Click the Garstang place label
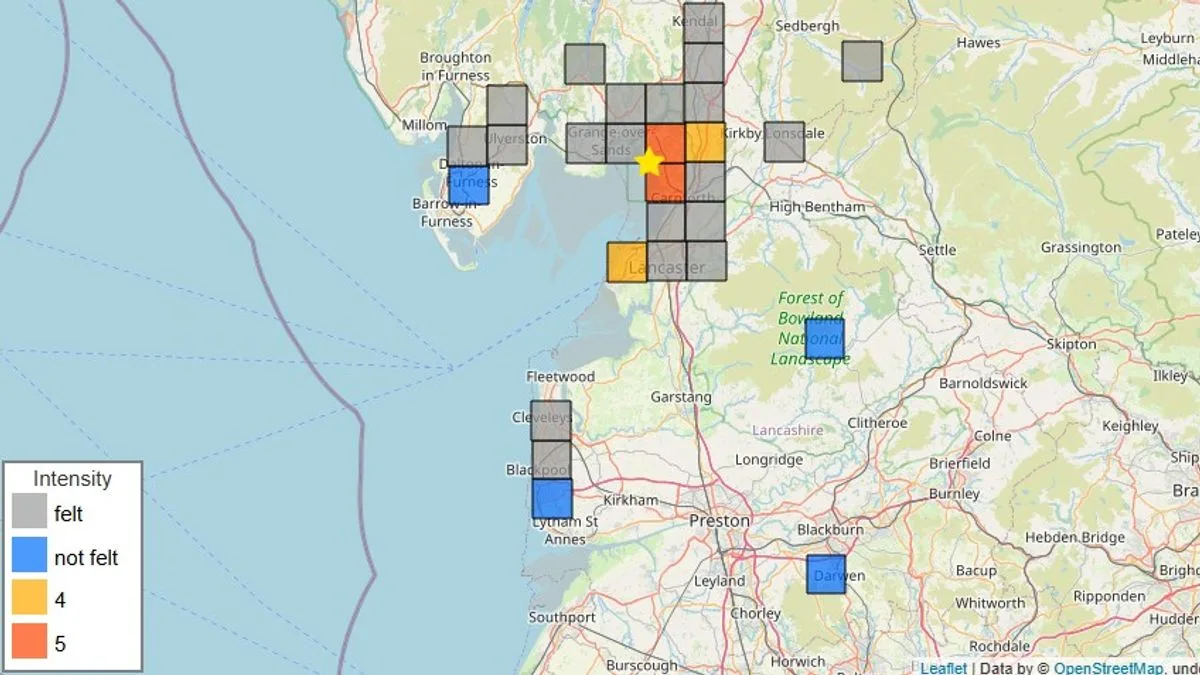 click(681, 397)
